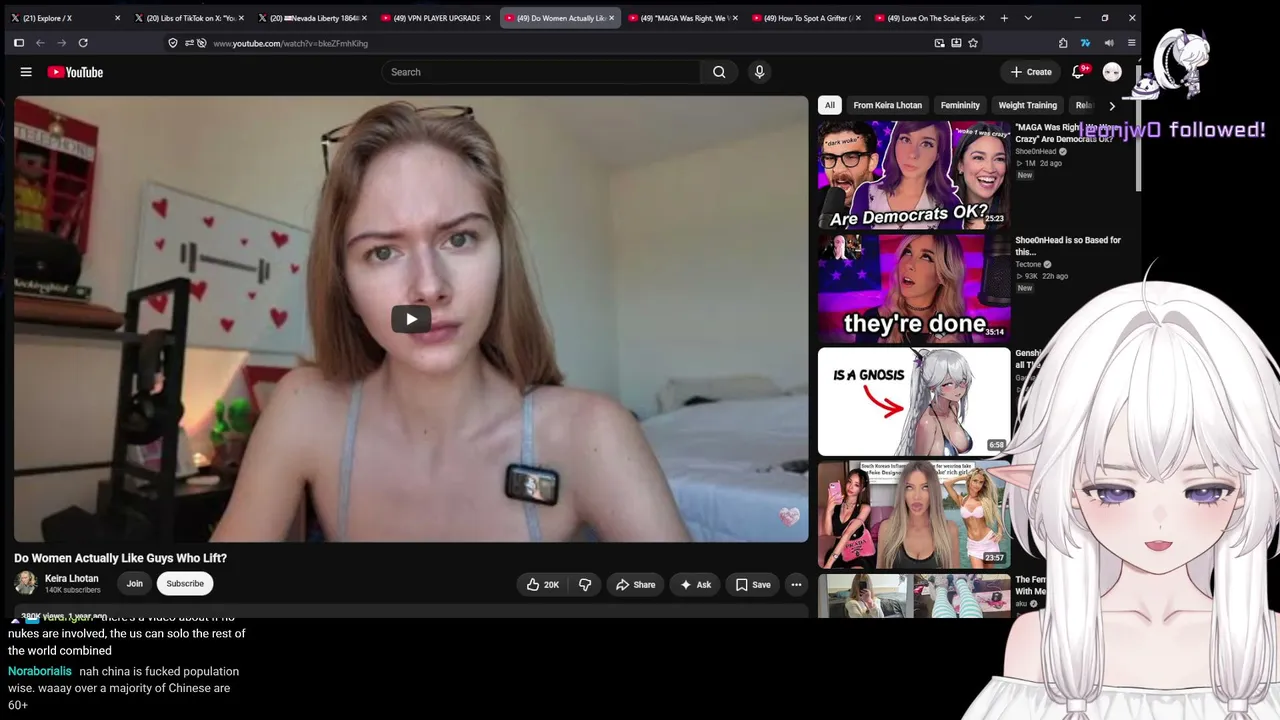
Task: Open the blue translate extension icon
Action: 1086,43
